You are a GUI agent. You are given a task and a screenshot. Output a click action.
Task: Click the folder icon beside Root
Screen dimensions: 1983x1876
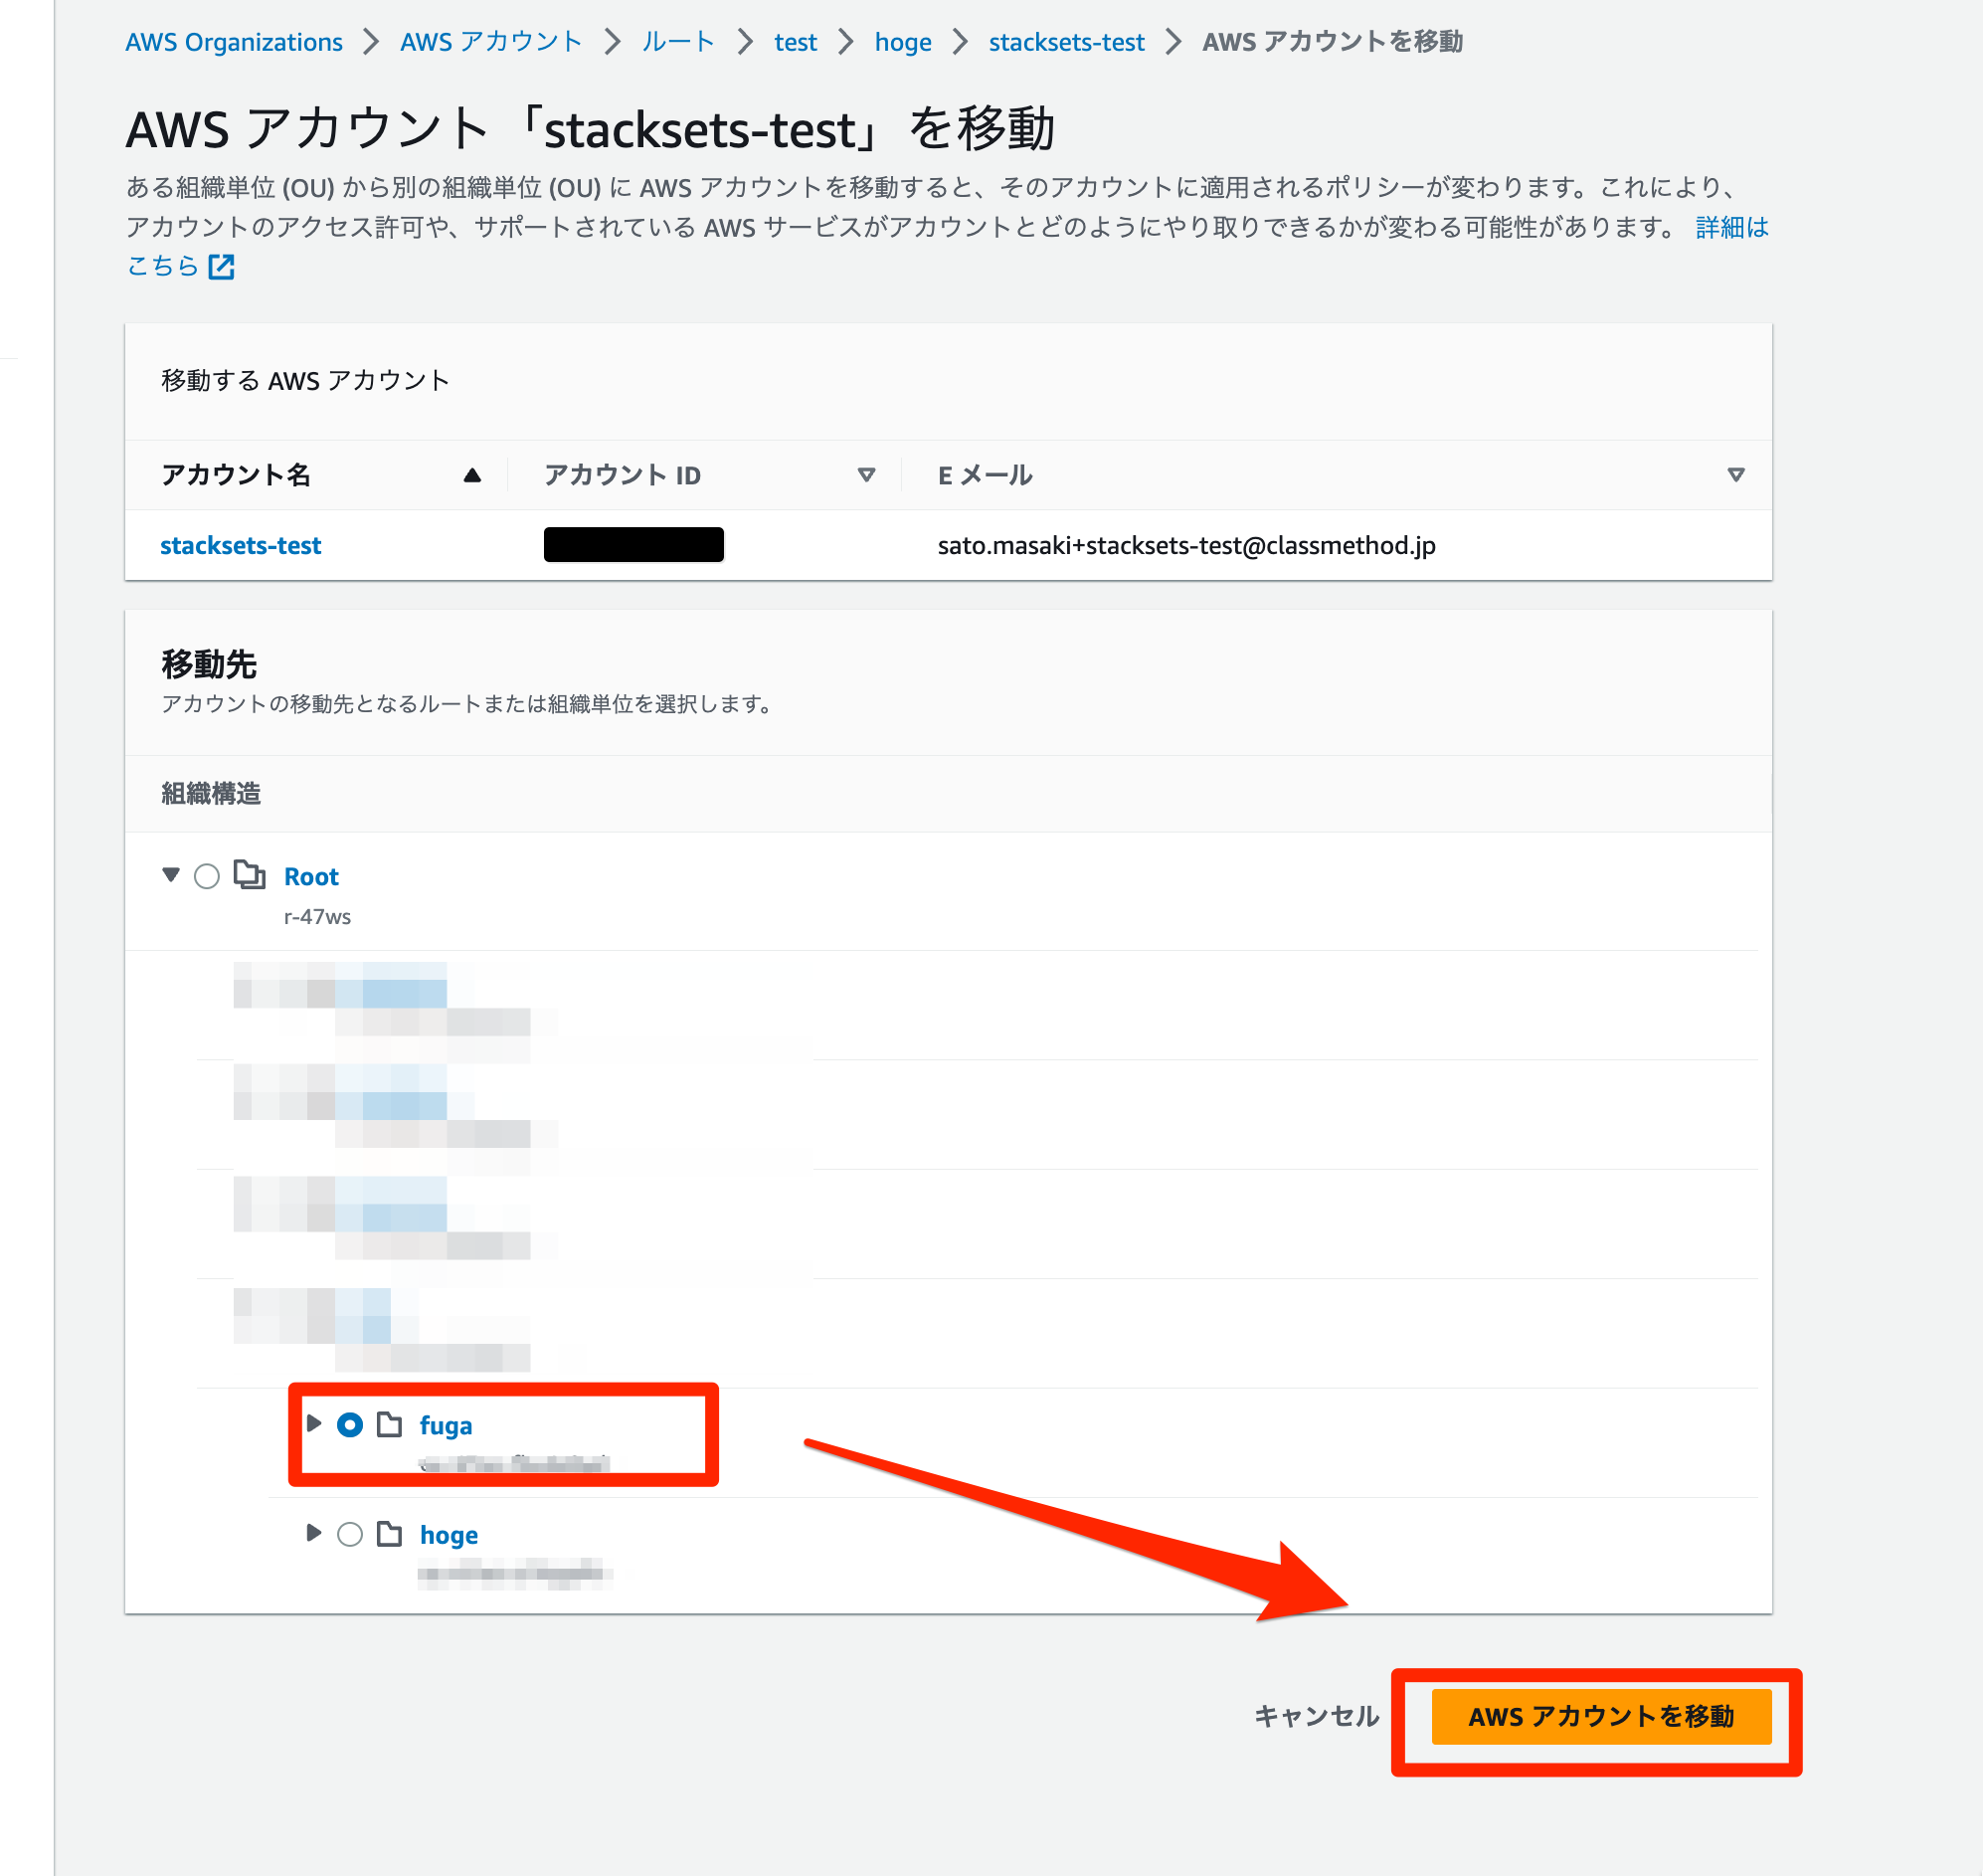point(252,875)
